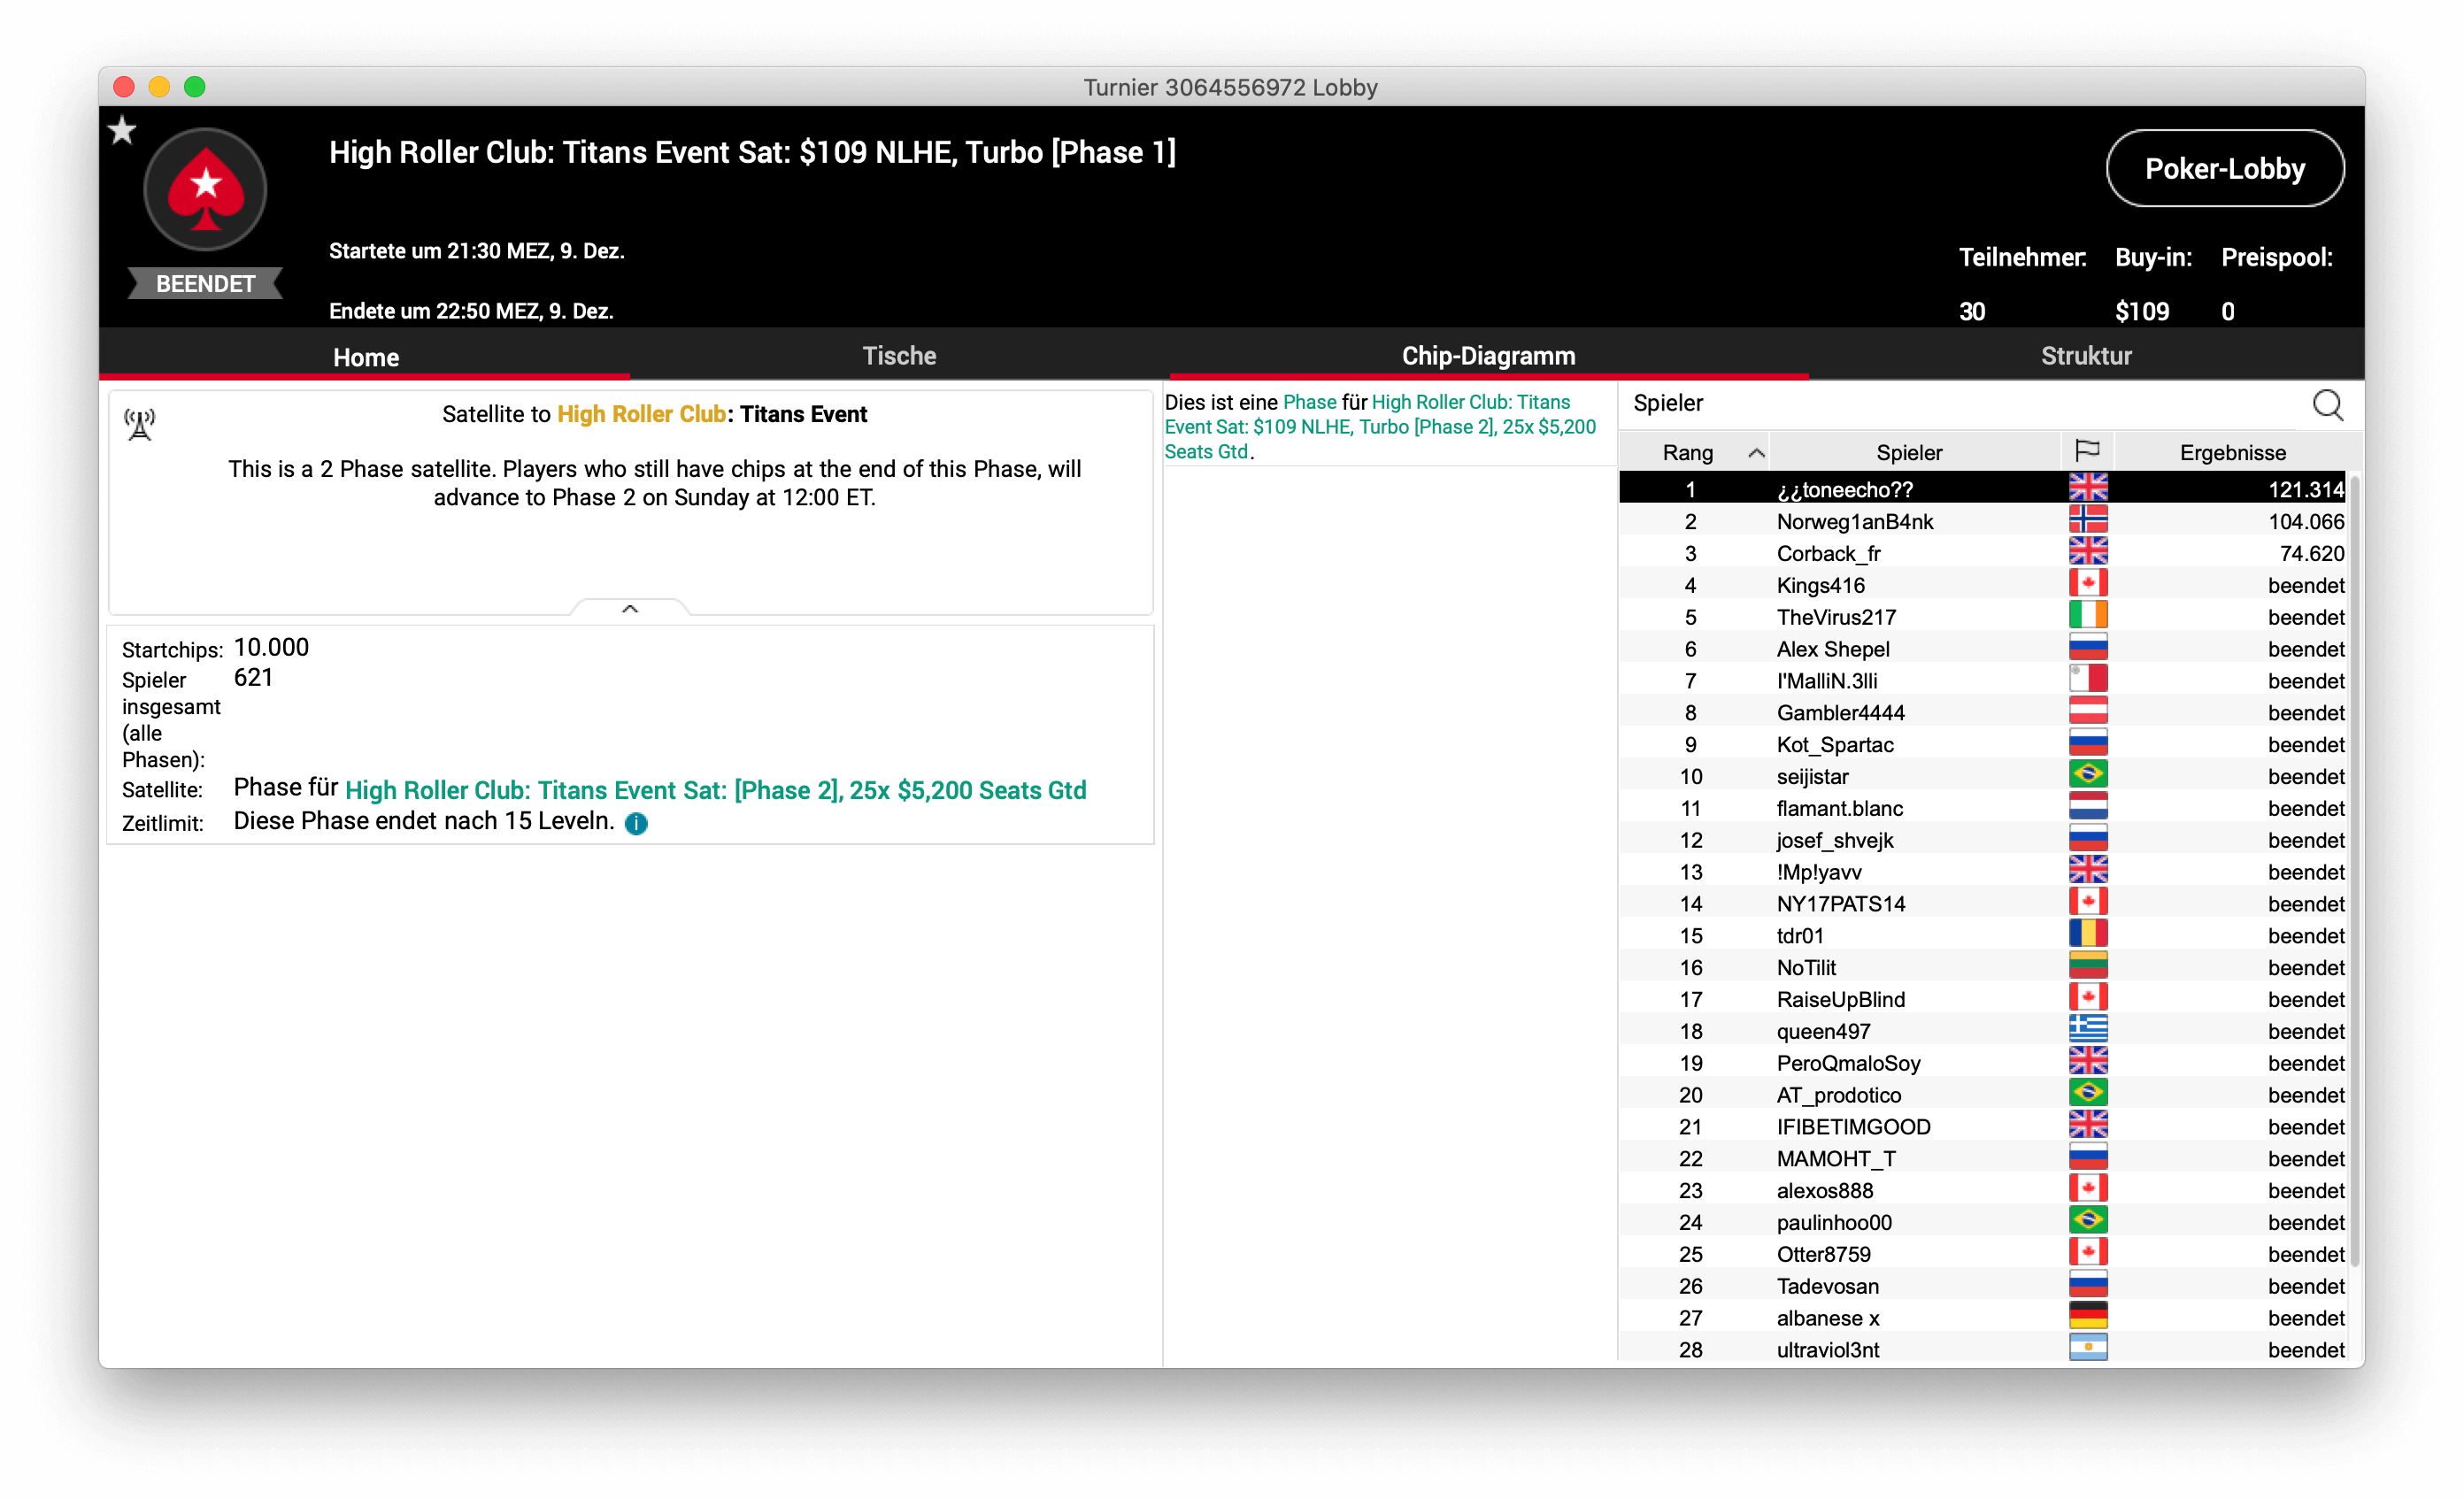Open the Phase 2 satellite link

pos(715,791)
